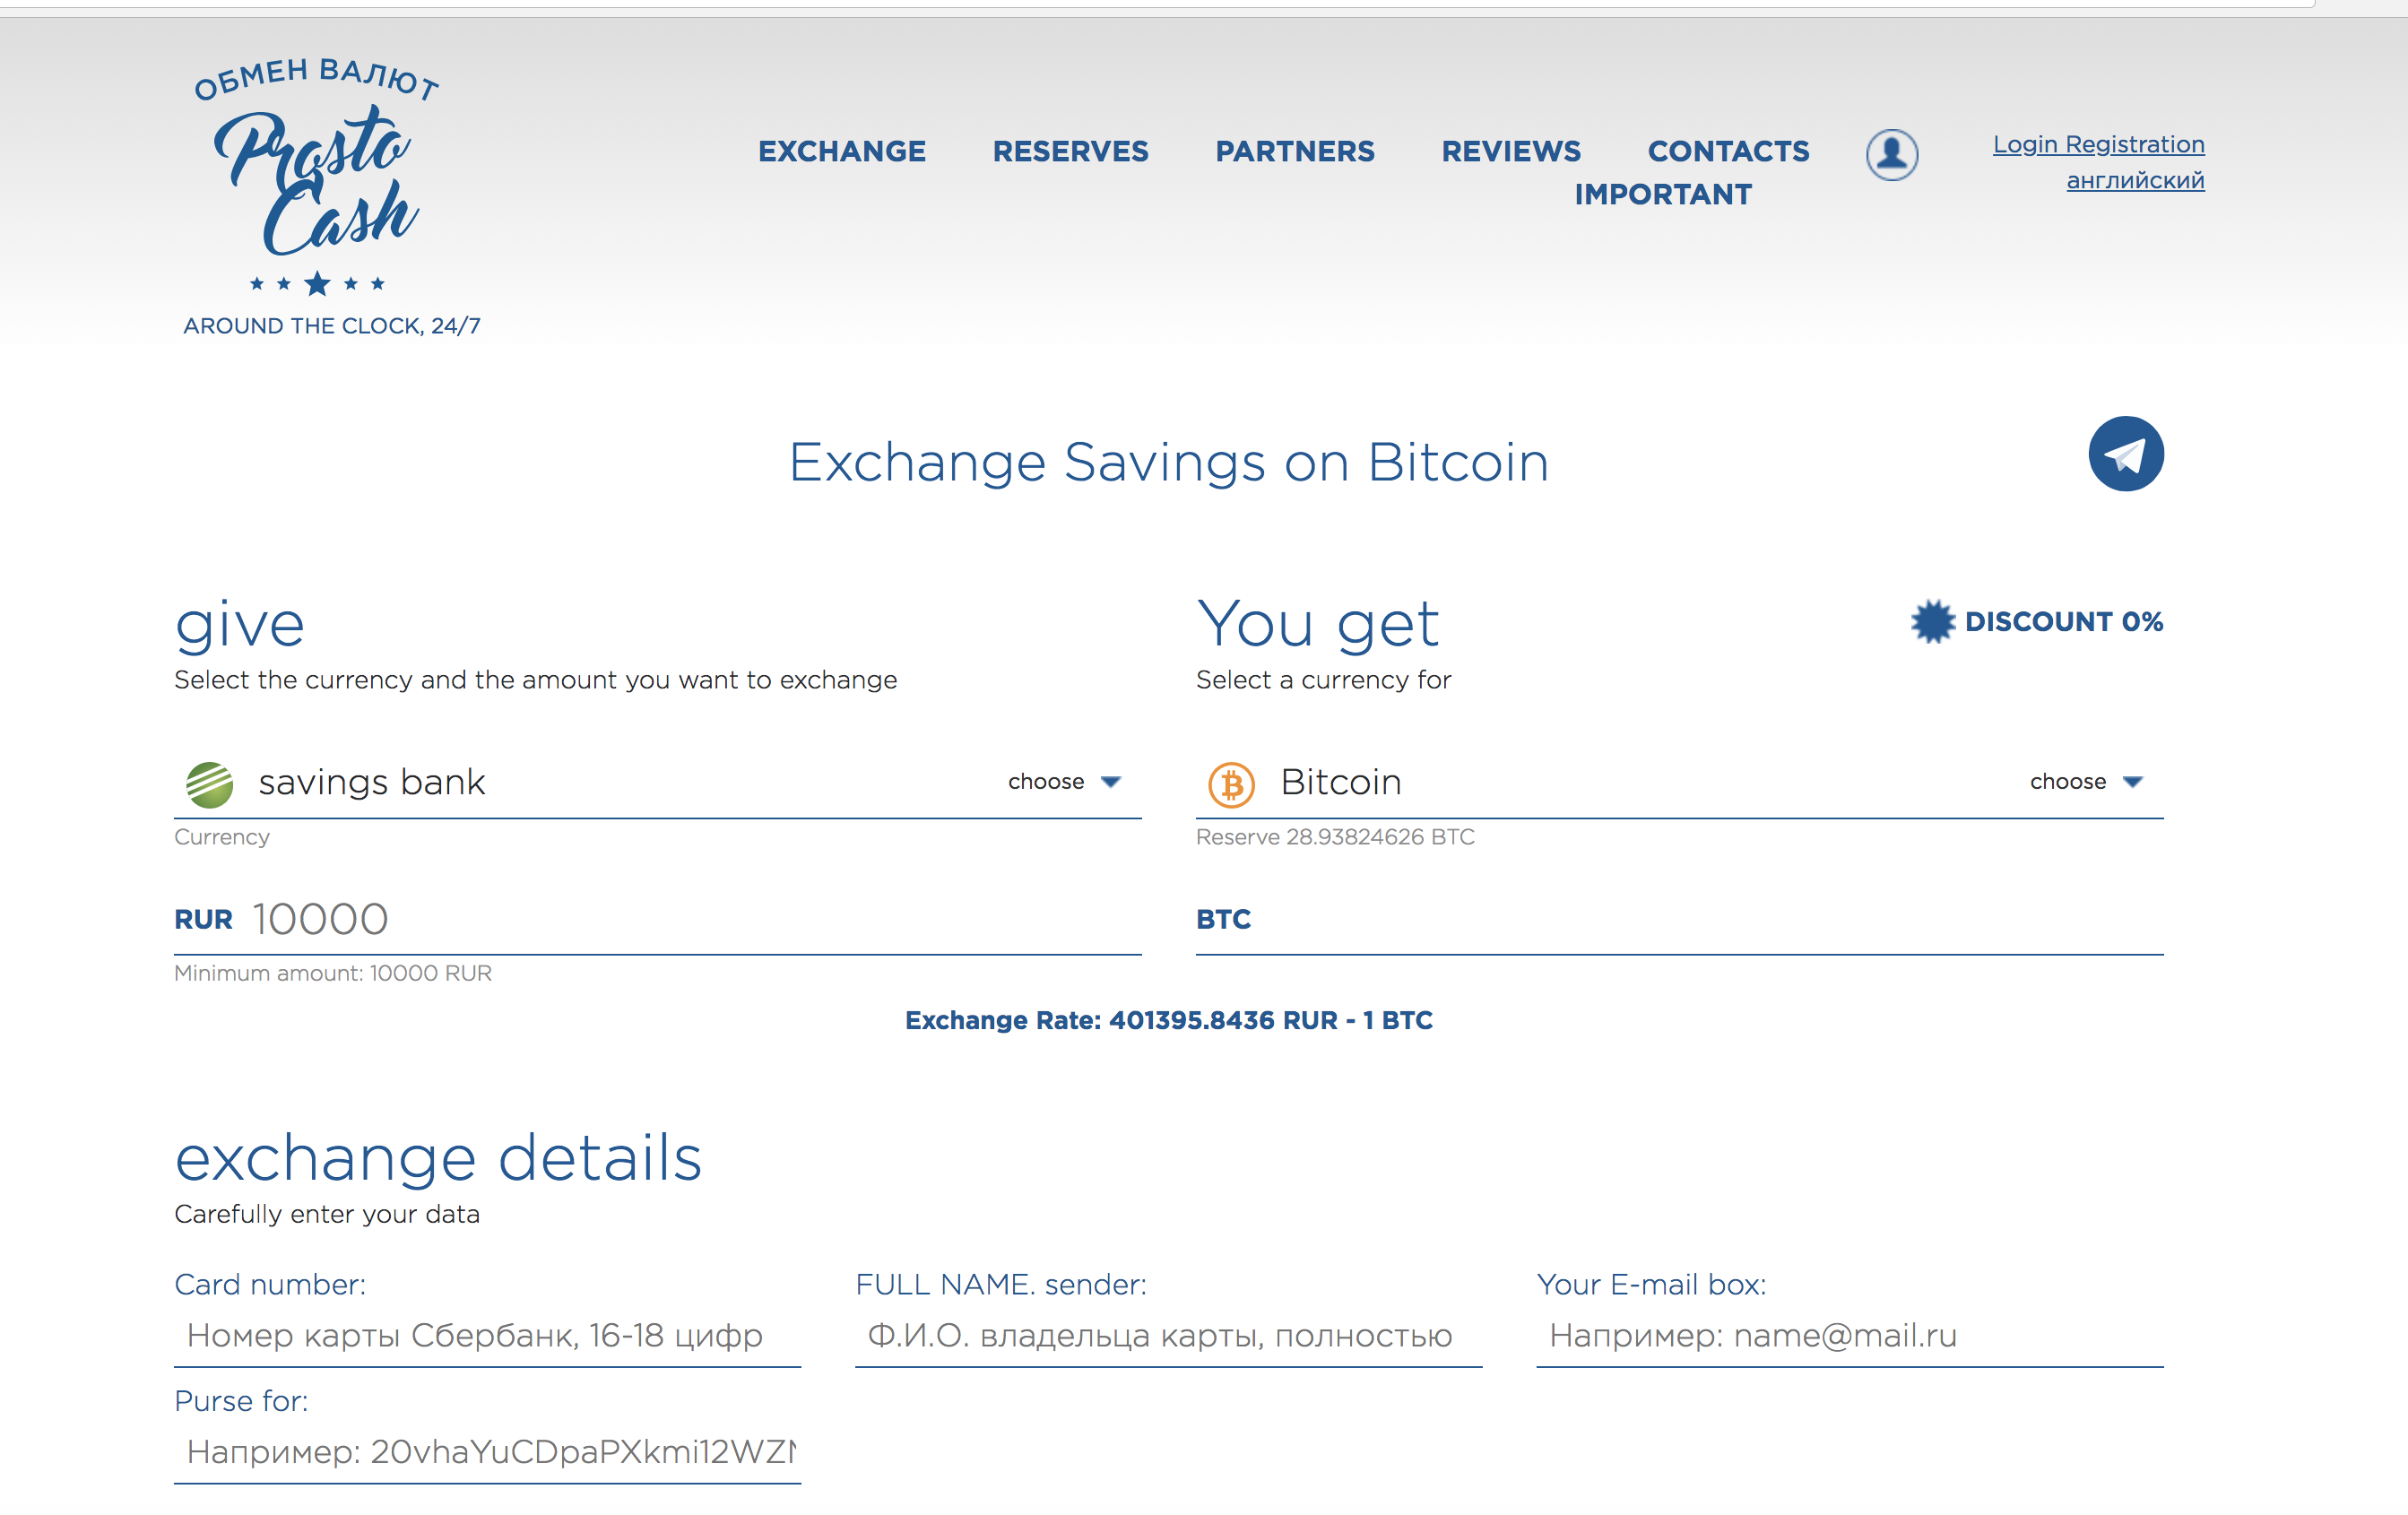Open the Important menu item
This screenshot has height=1515, width=2408.
[x=1662, y=194]
